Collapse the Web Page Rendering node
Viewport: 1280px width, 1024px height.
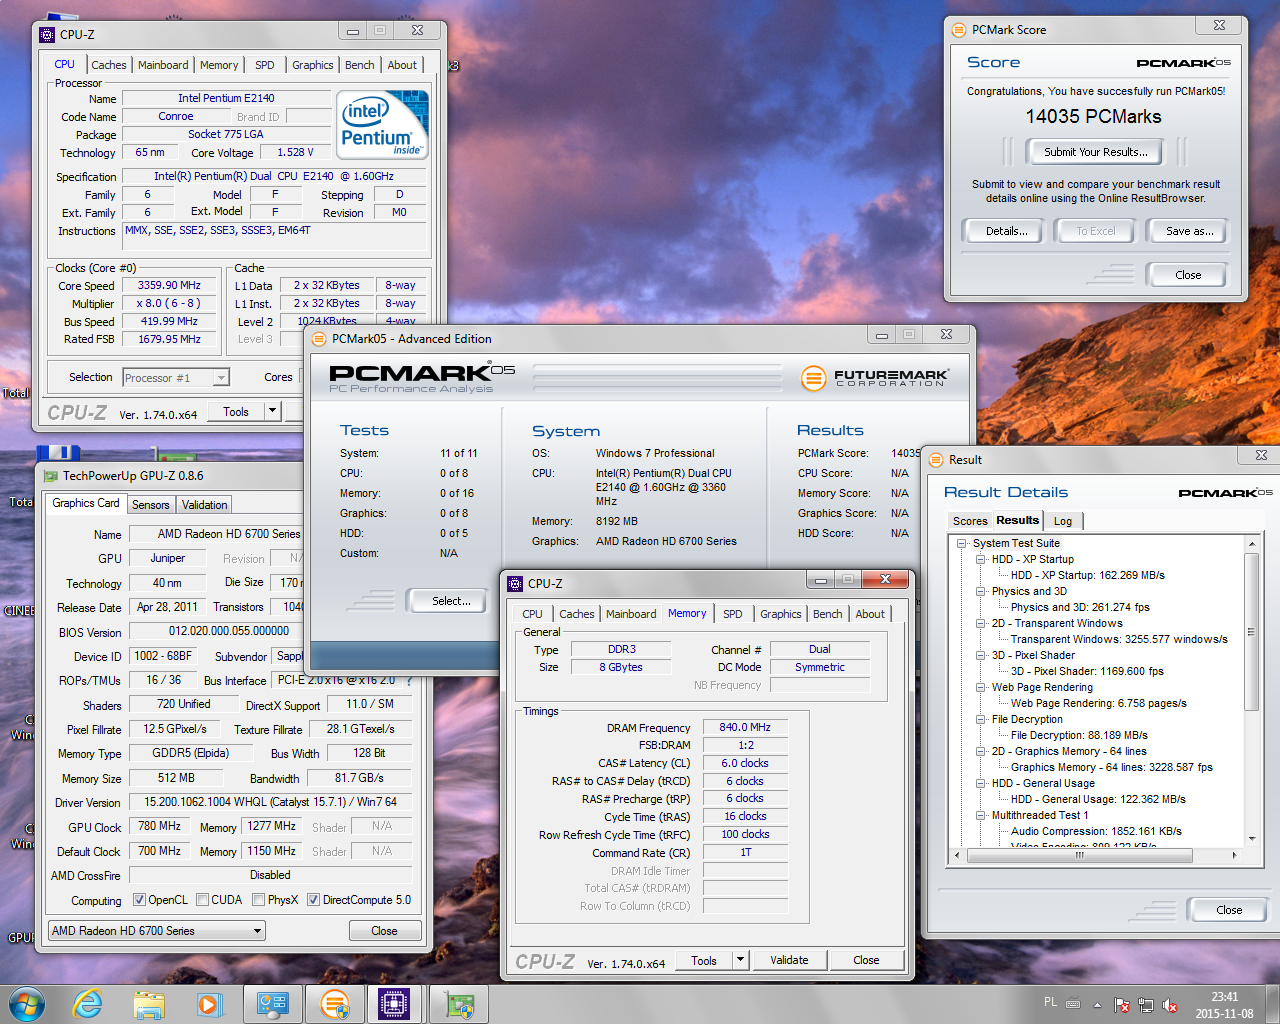(981, 687)
